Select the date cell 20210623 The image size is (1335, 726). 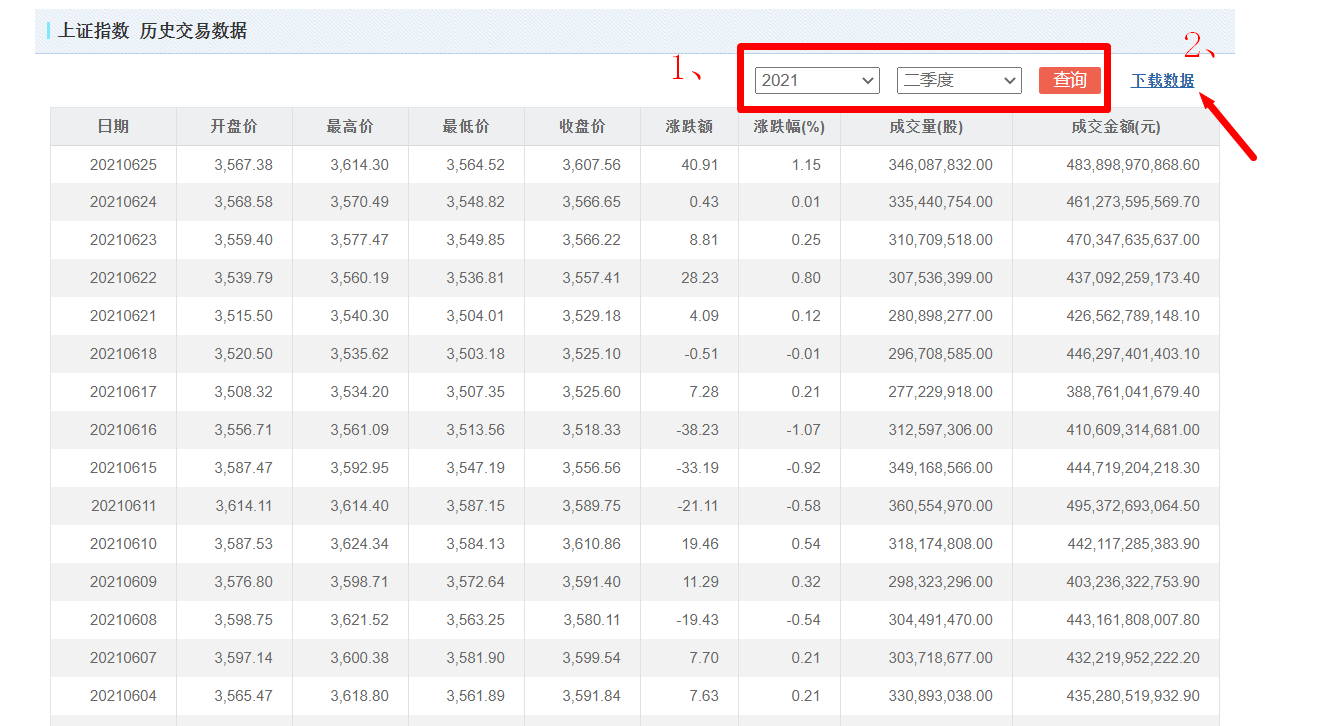(x=123, y=241)
